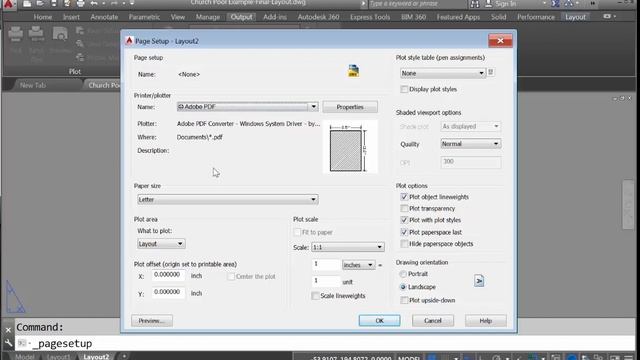
Task: Click the Undo arrow in quick access toolbar
Action: 94,4
